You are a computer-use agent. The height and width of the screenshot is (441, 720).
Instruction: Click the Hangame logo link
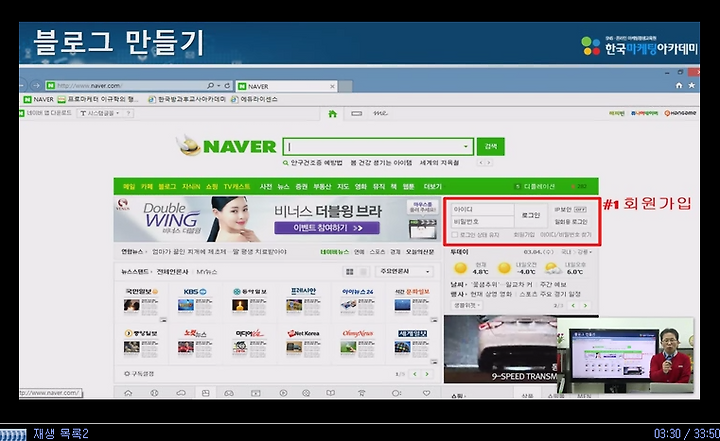pyautogui.click(x=680, y=113)
